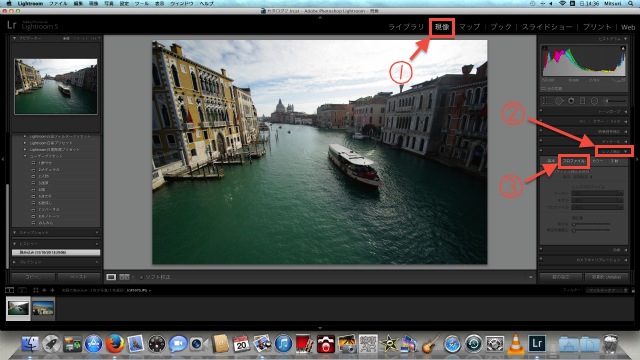Viewport: 640px width, 360px height.
Task: Switch to Loupe view in toolbar
Action: 111,277
